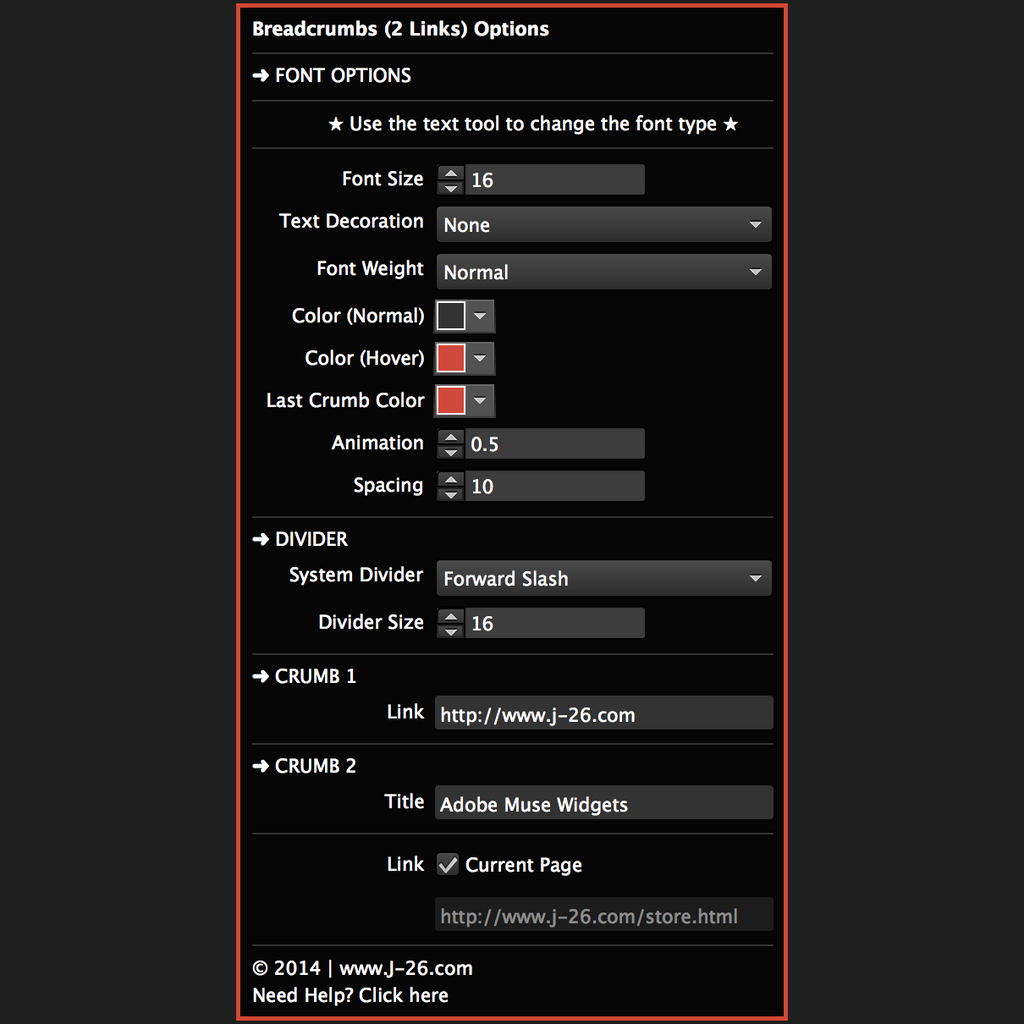1024x1024 pixels.
Task: Decrease Font Size with down stepper arrow
Action: [x=451, y=187]
